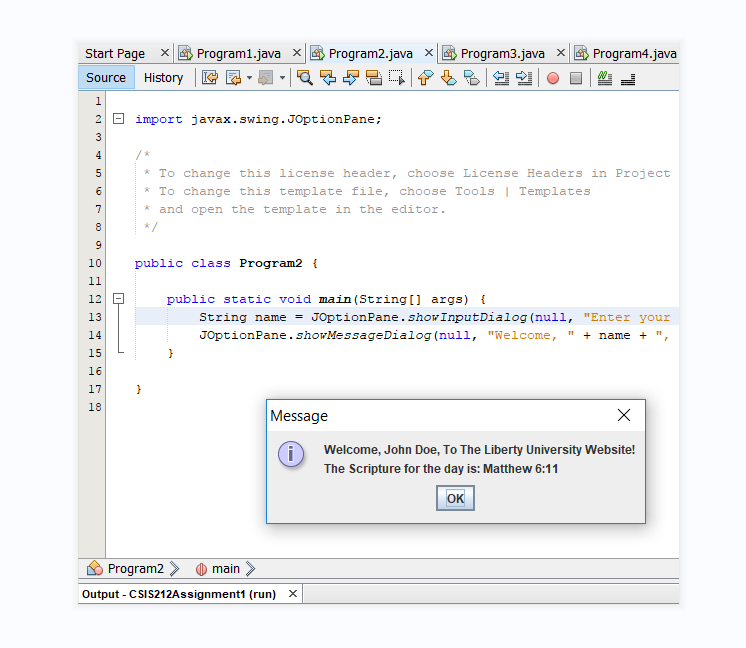The image size is (746, 648).
Task: Click the Find Selection magnifier icon
Action: tap(304, 78)
